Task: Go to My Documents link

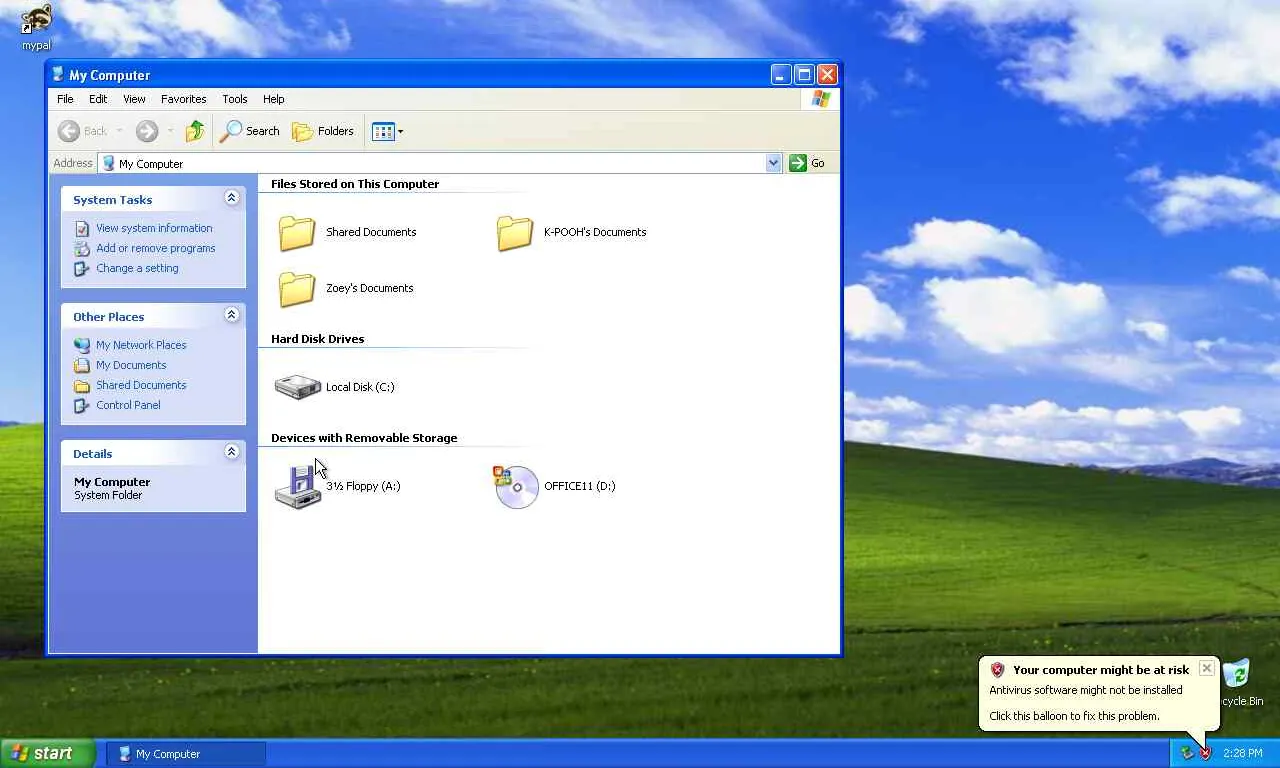Action: (131, 365)
